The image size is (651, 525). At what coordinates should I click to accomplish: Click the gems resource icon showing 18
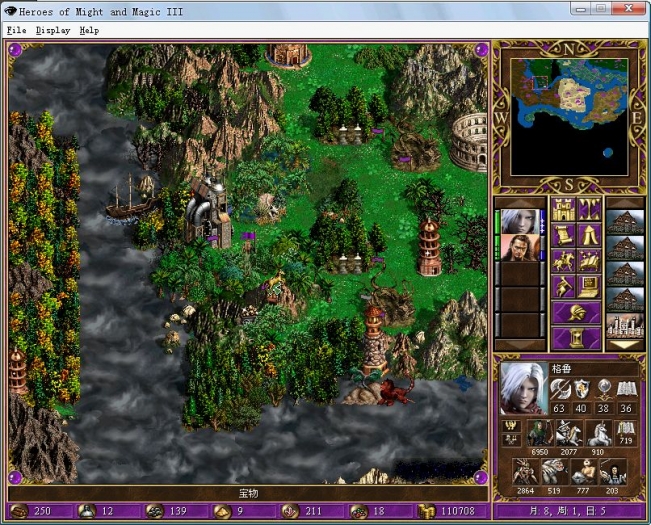[357, 511]
